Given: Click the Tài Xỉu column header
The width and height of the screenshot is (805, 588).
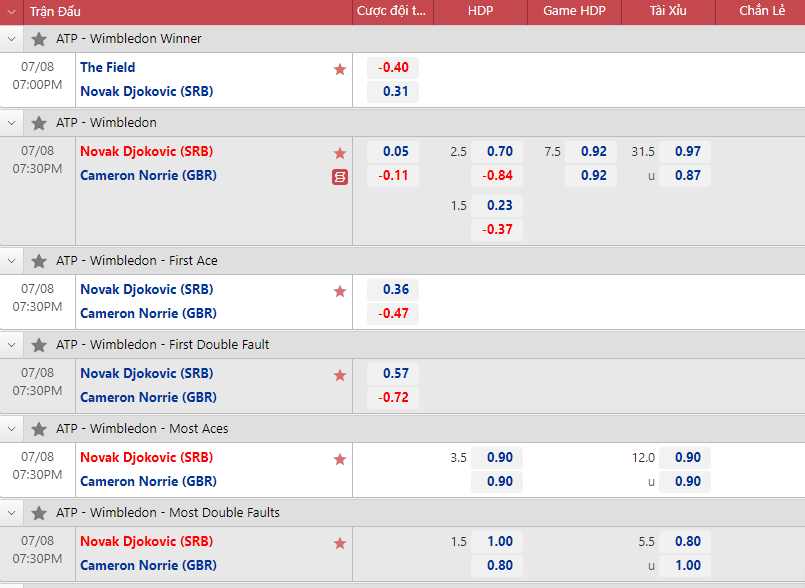Looking at the screenshot, I should (x=668, y=11).
